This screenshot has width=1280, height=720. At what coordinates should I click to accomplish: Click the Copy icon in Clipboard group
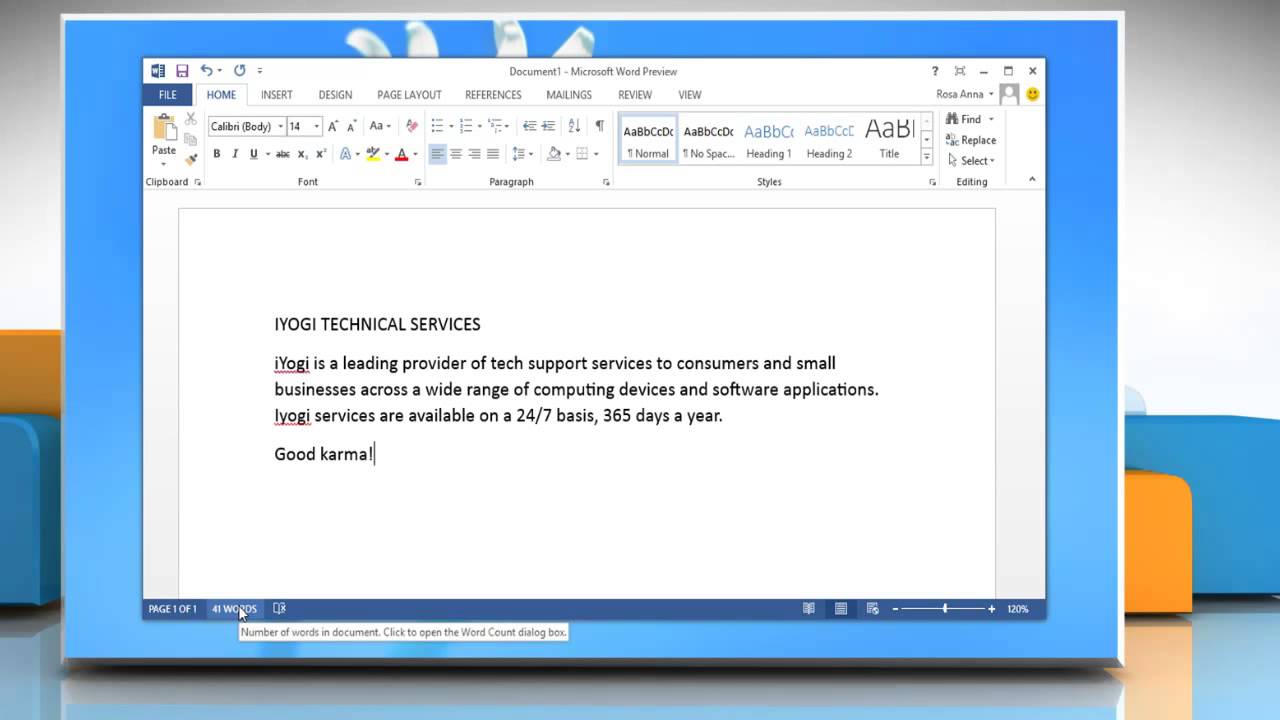pyautogui.click(x=190, y=138)
